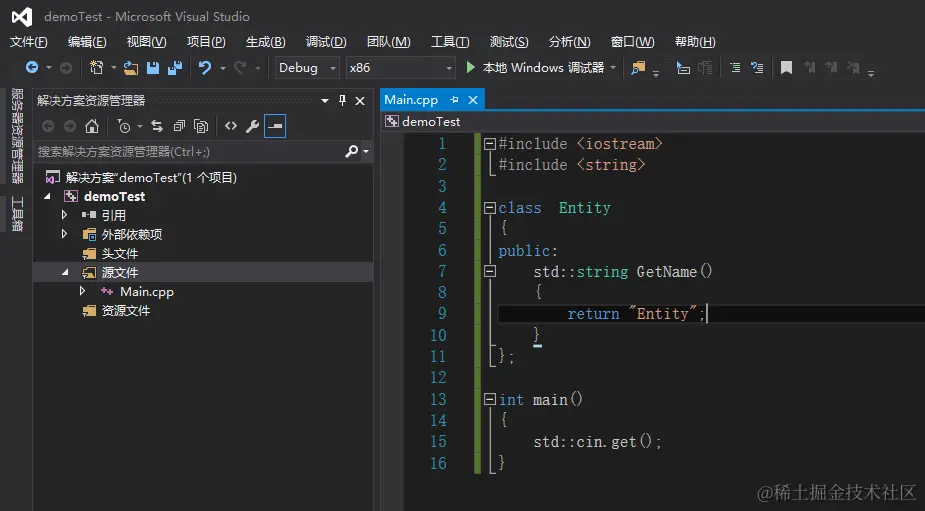The height and width of the screenshot is (511, 925).
Task: Click the Sync with Active Document icon
Action: pos(156,126)
